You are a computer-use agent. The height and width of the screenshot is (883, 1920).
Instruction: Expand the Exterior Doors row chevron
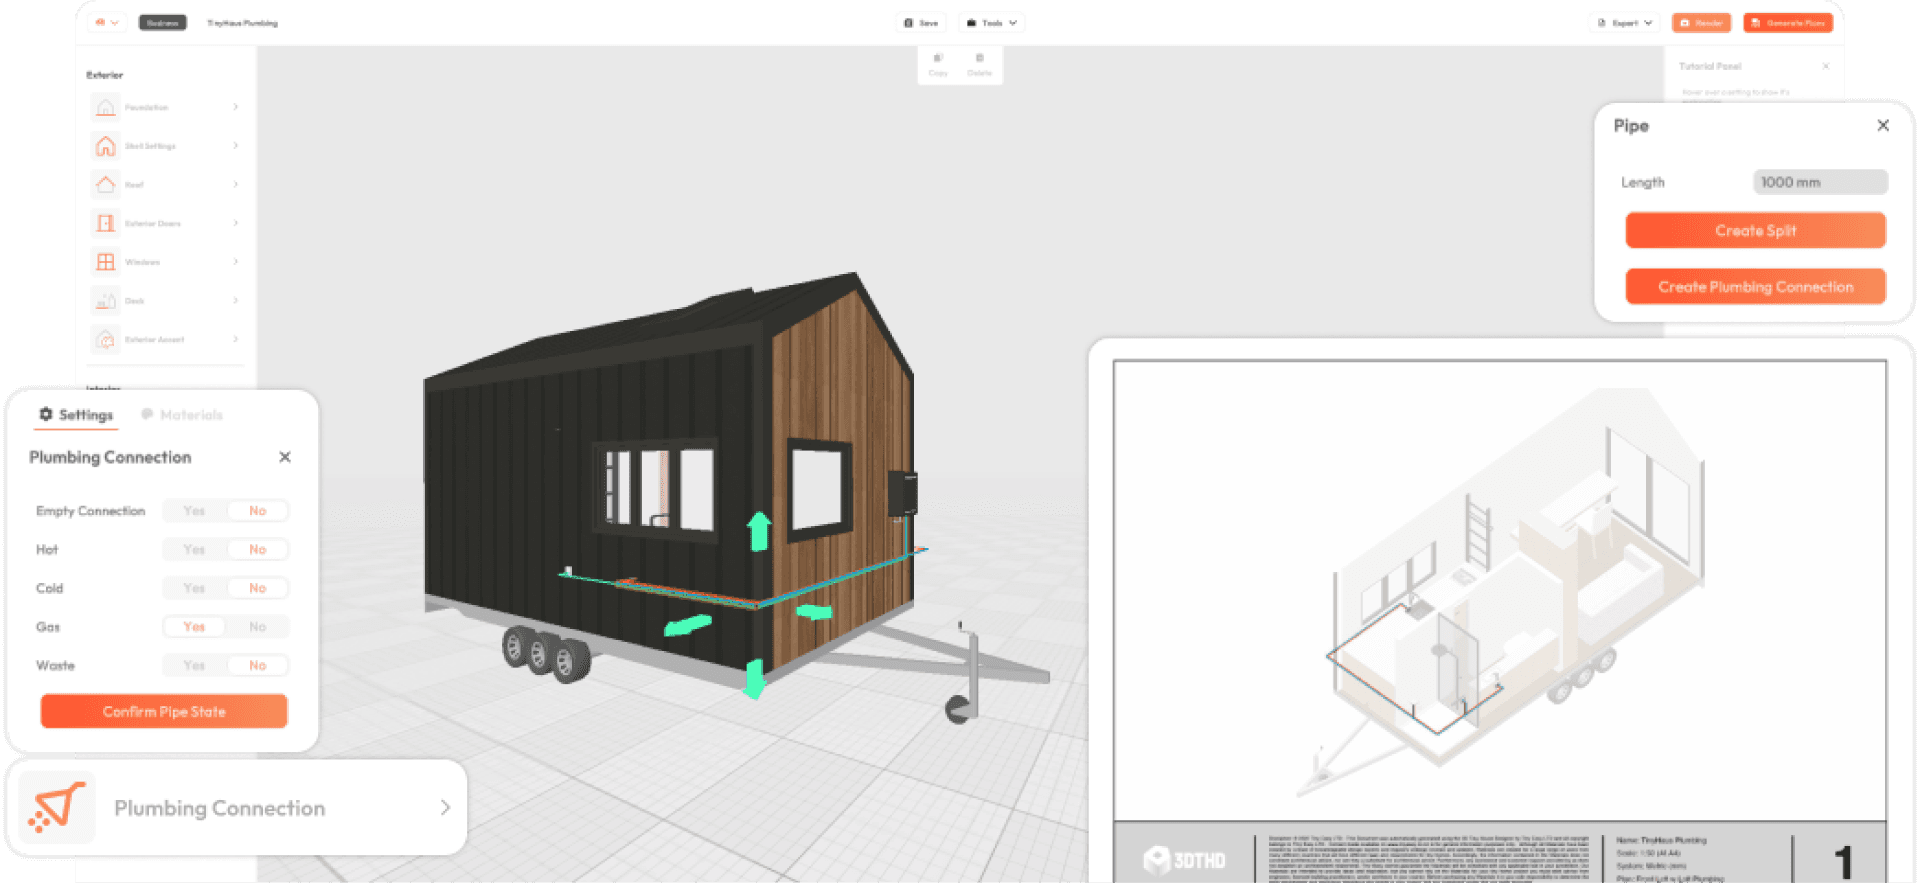[236, 223]
